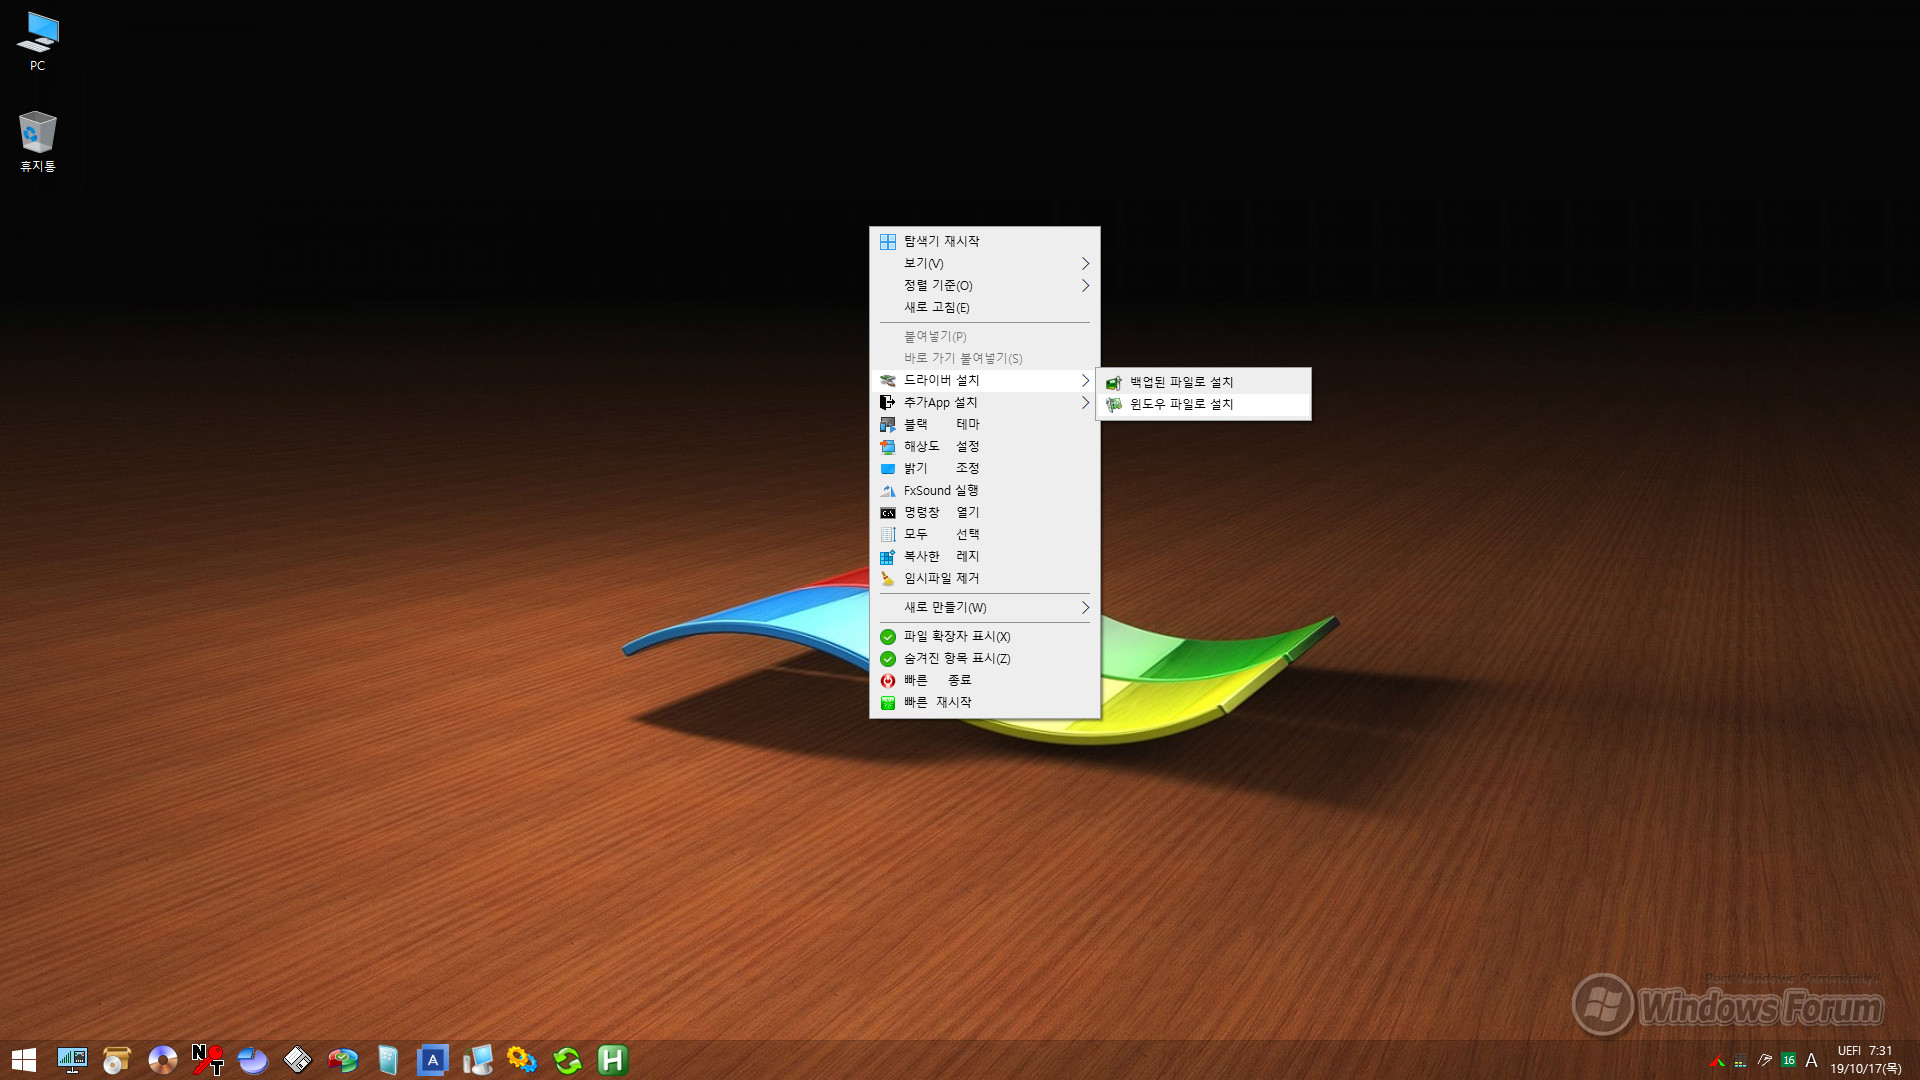Click 모두 선택 in the context menu
Viewport: 1920px width, 1080px height.
point(984,534)
